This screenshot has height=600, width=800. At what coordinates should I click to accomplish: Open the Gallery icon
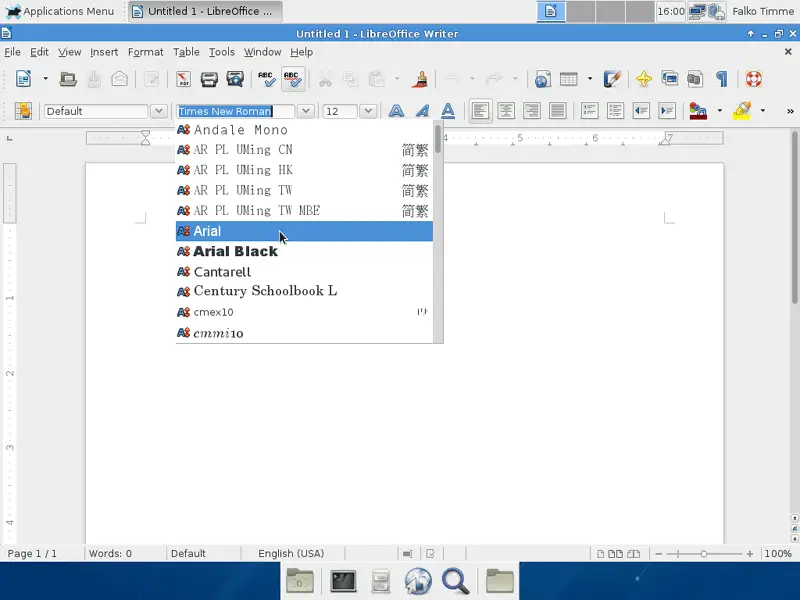(x=669, y=79)
